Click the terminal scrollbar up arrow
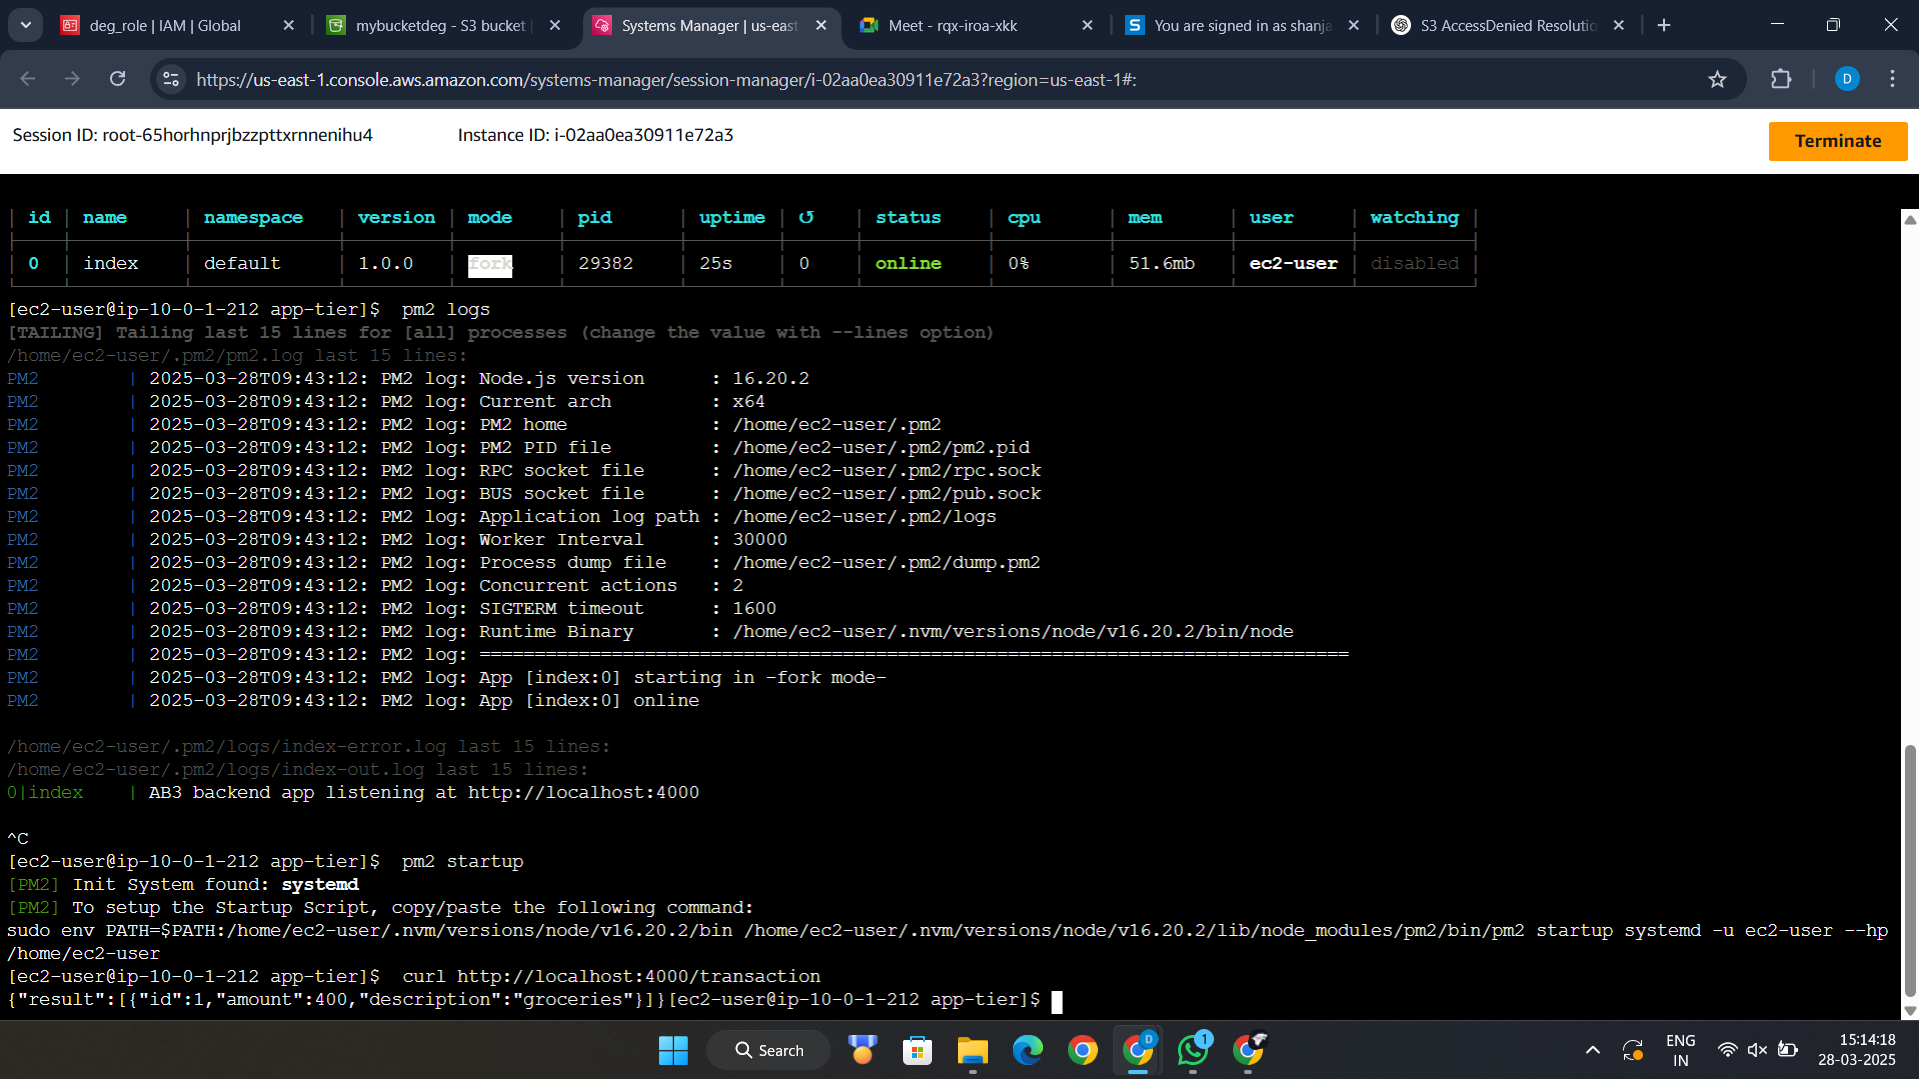The width and height of the screenshot is (1919, 1079). [1909, 220]
